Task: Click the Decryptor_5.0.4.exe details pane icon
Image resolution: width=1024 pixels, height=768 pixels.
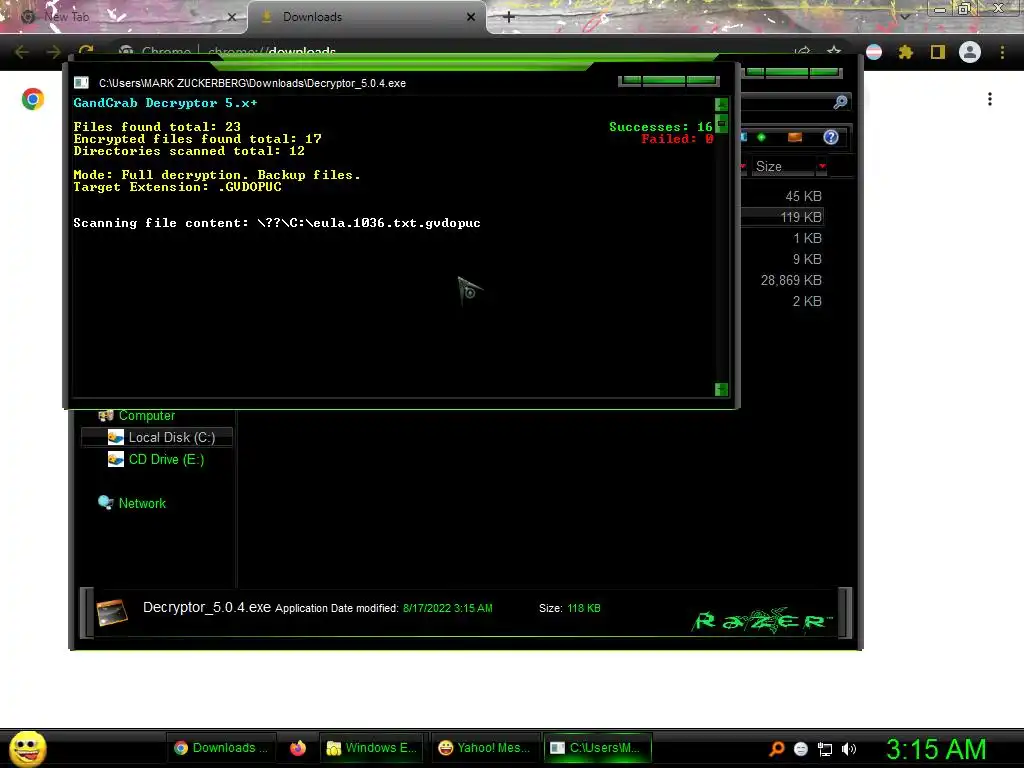Action: 112,612
